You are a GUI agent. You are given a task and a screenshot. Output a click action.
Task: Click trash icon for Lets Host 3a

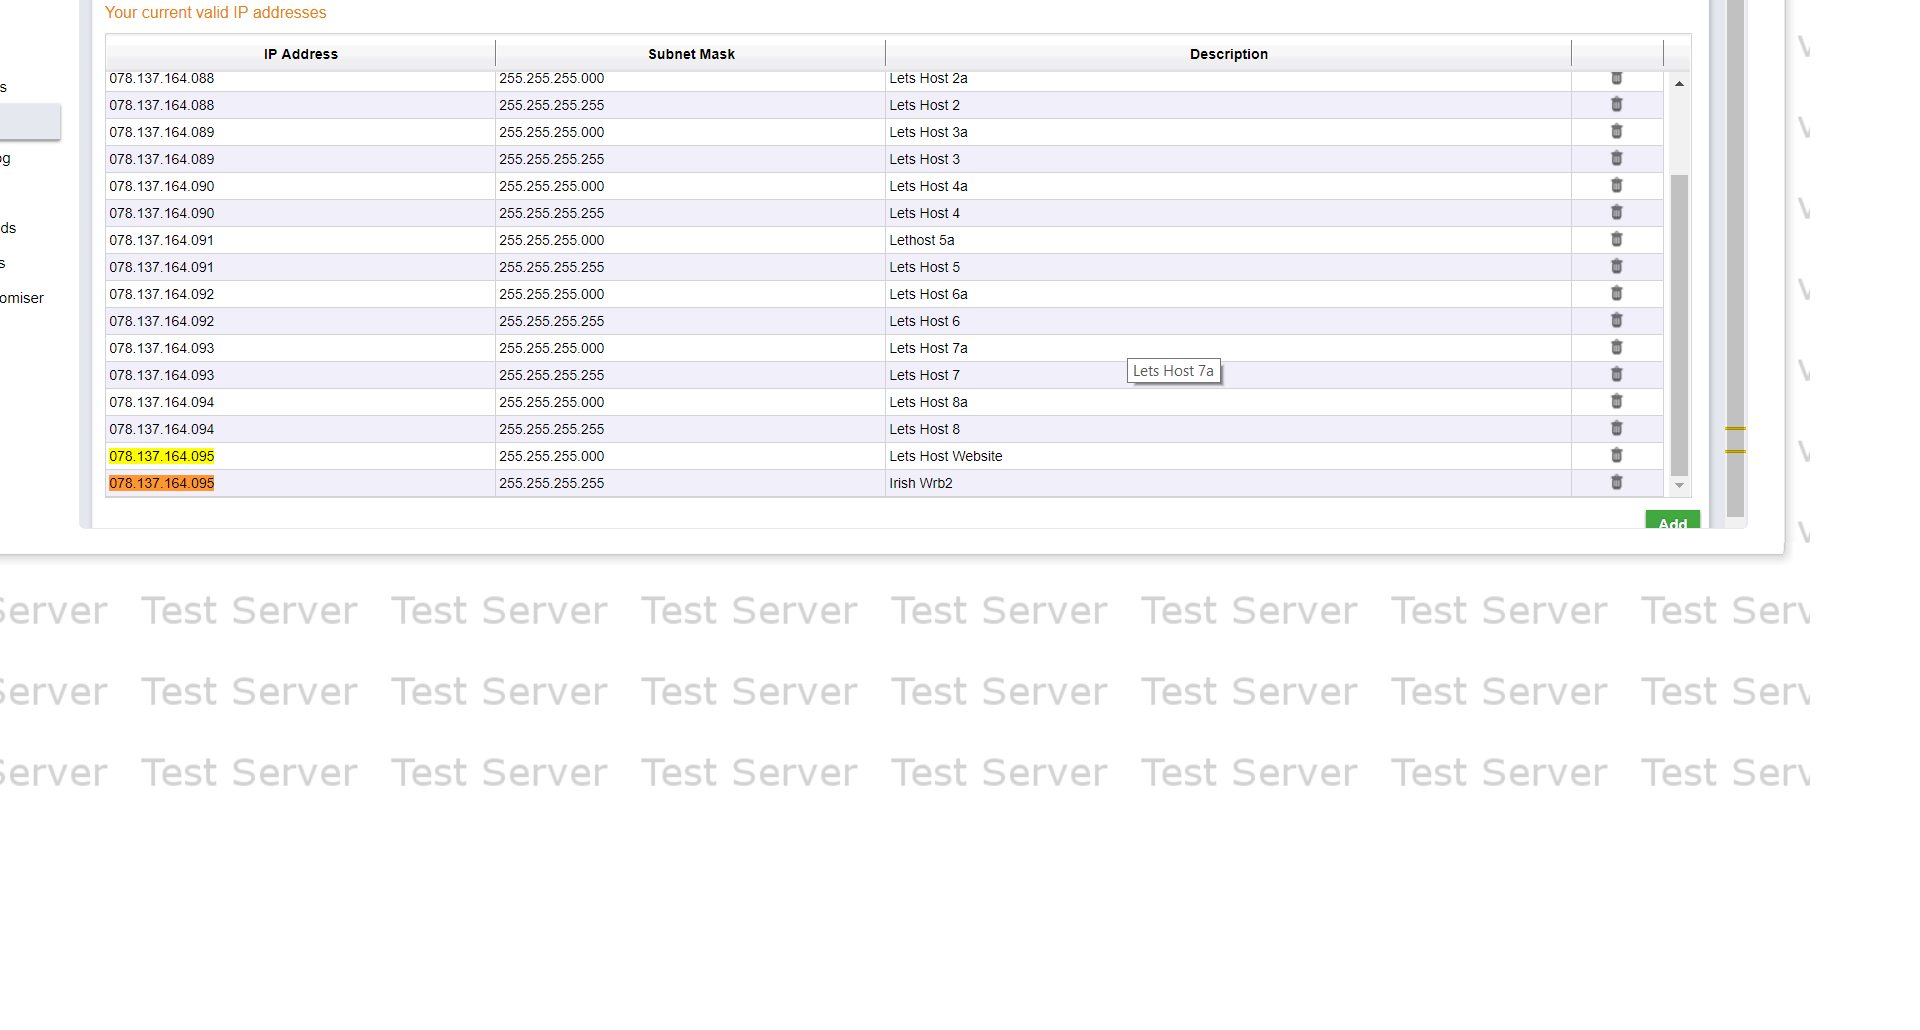pos(1616,132)
